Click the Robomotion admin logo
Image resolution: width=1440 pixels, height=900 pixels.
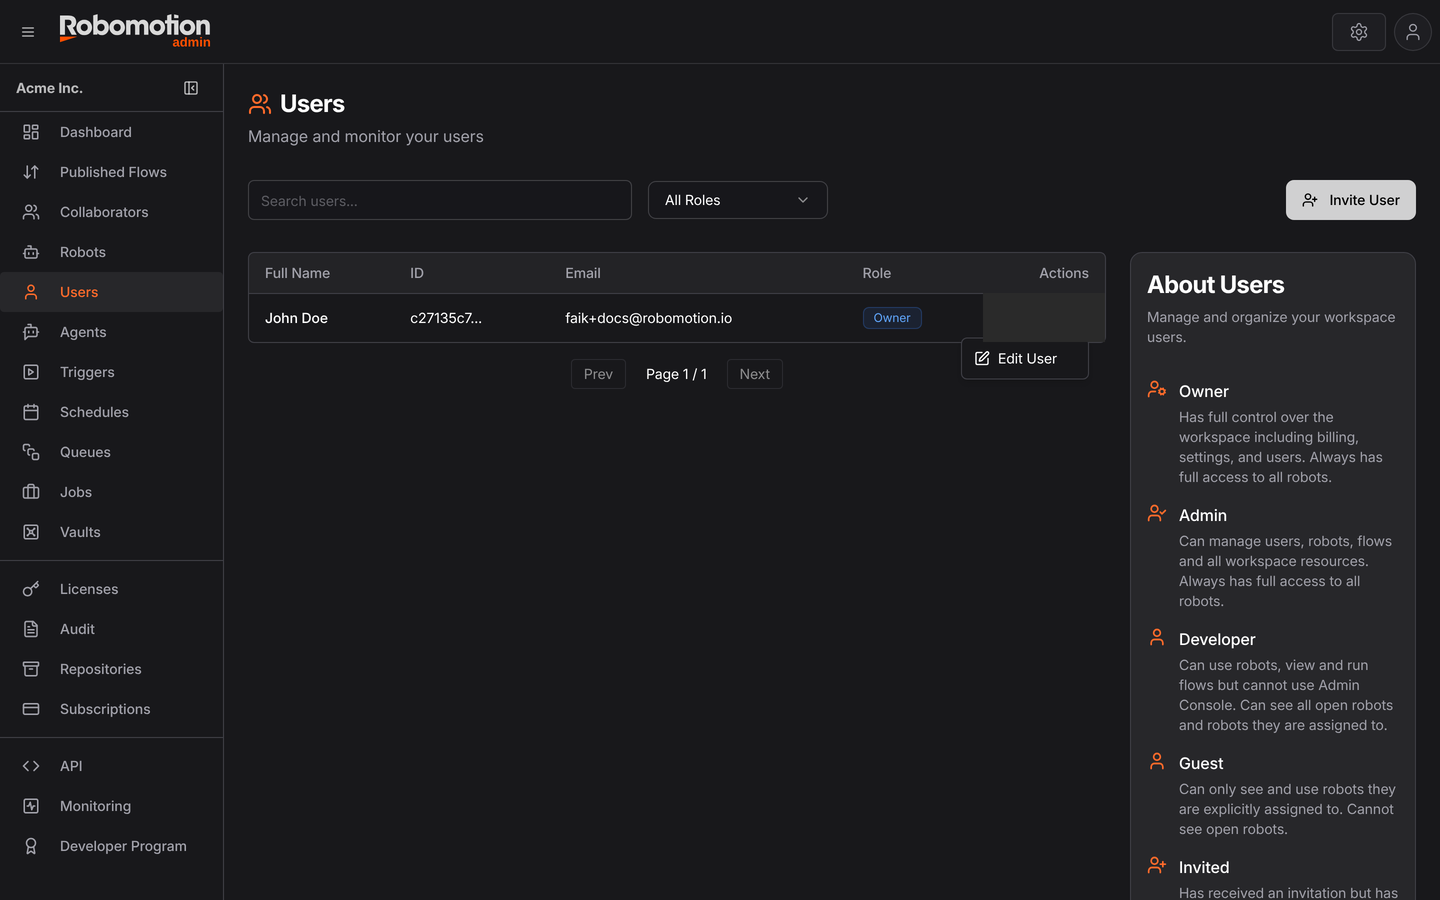pyautogui.click(x=135, y=31)
